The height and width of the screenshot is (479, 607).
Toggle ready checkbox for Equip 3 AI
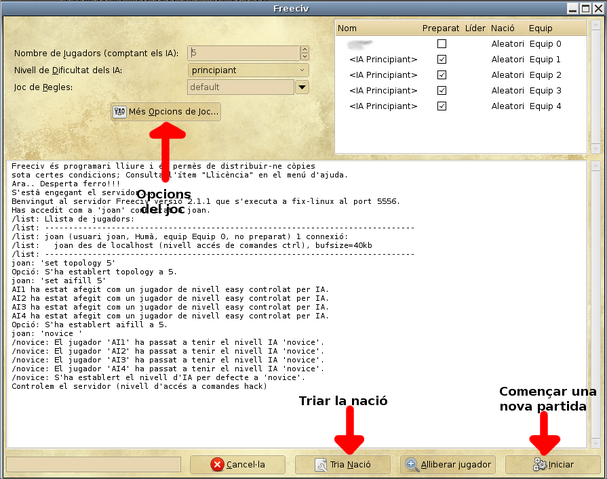tap(441, 90)
